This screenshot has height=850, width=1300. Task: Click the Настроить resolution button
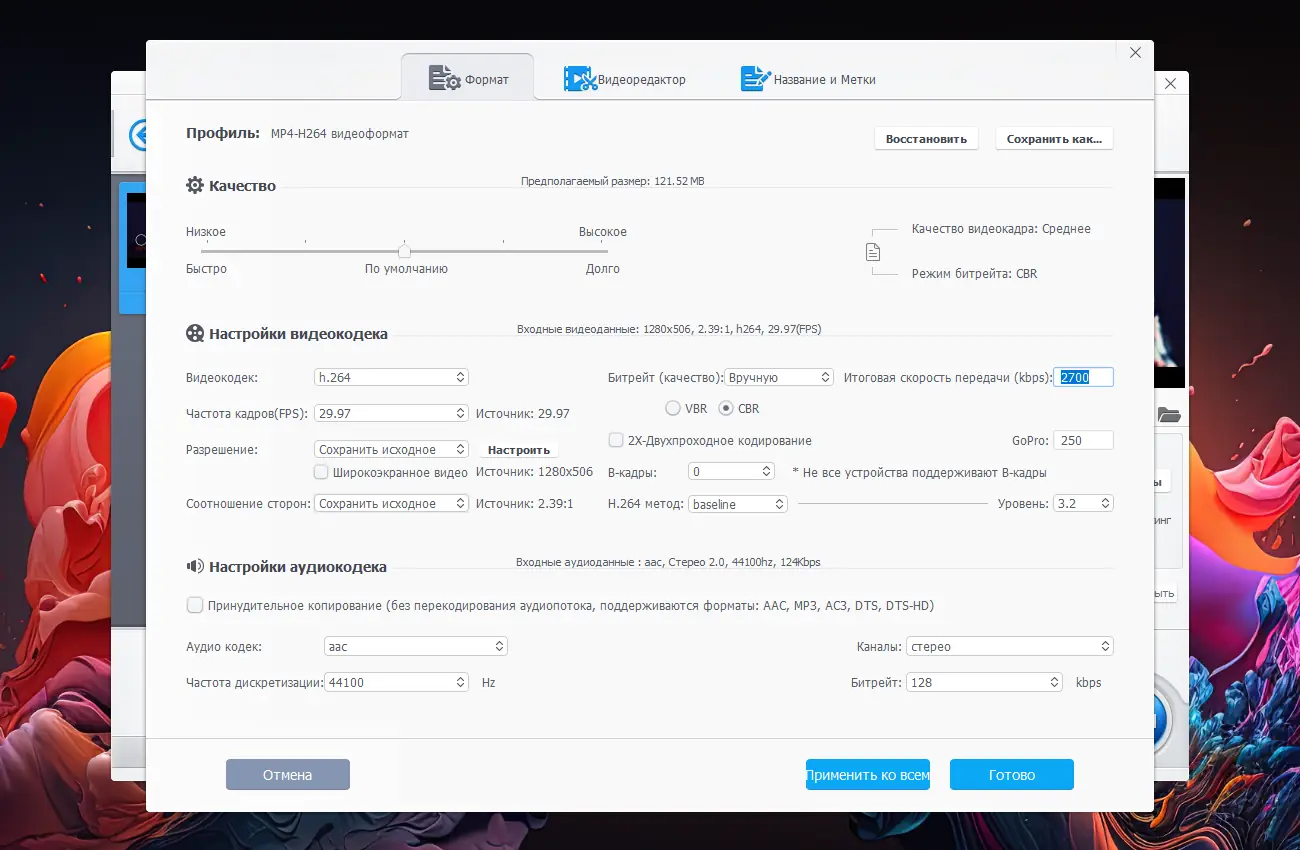click(x=519, y=450)
